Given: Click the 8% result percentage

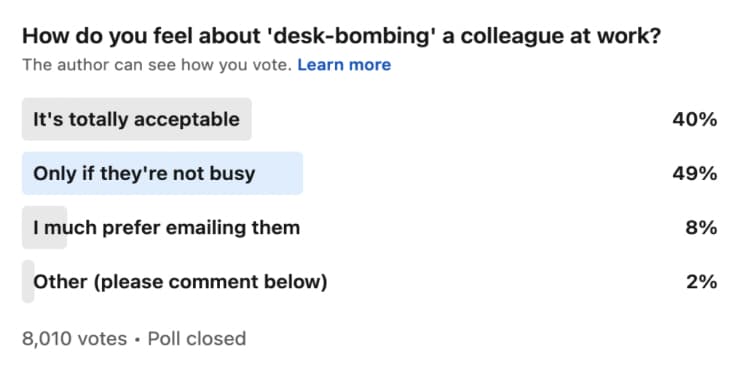Looking at the screenshot, I should (x=701, y=228).
